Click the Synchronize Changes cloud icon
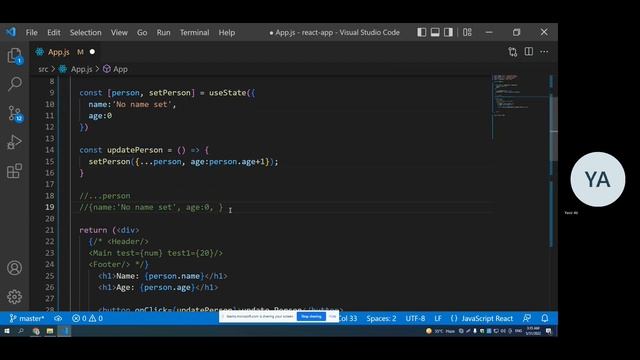Screen dimensions: 640x360 58,318
